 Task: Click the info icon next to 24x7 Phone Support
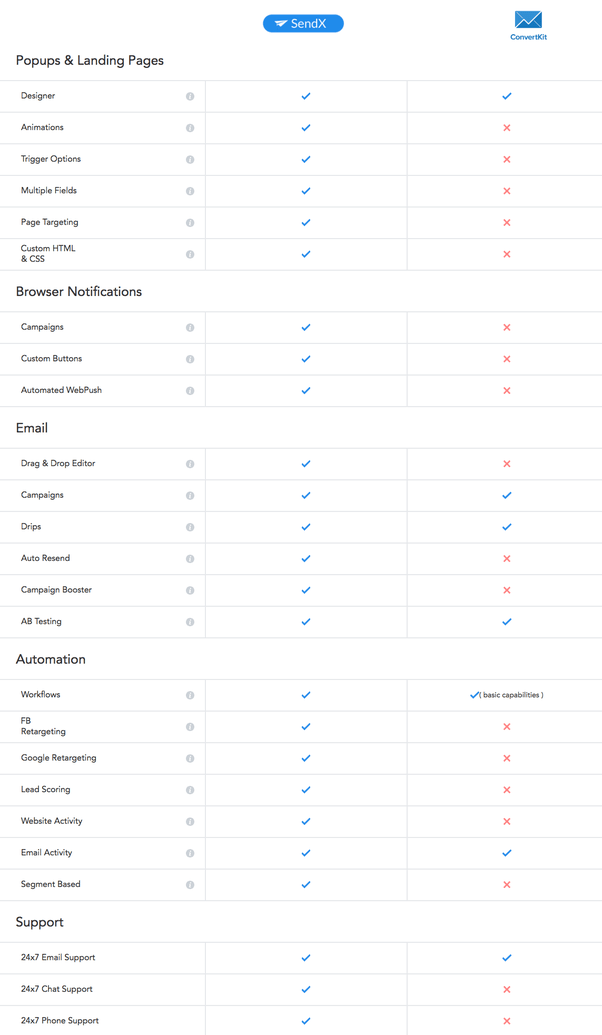(189, 1021)
